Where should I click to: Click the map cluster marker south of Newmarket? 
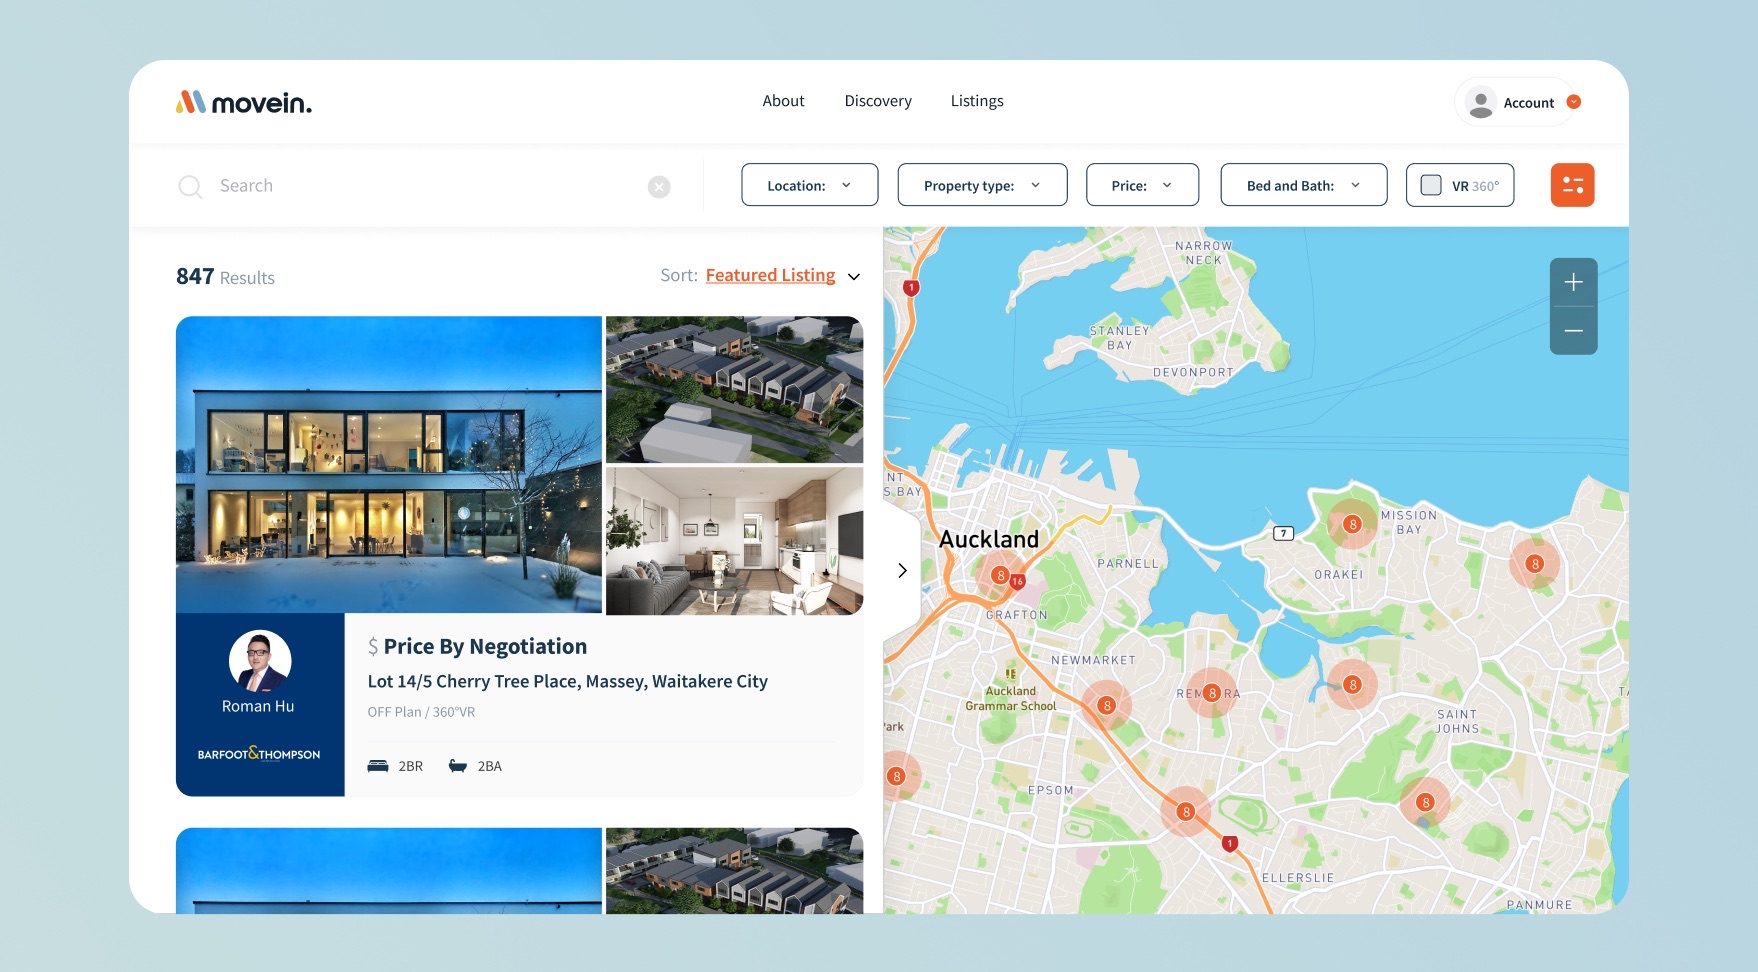click(x=1106, y=705)
